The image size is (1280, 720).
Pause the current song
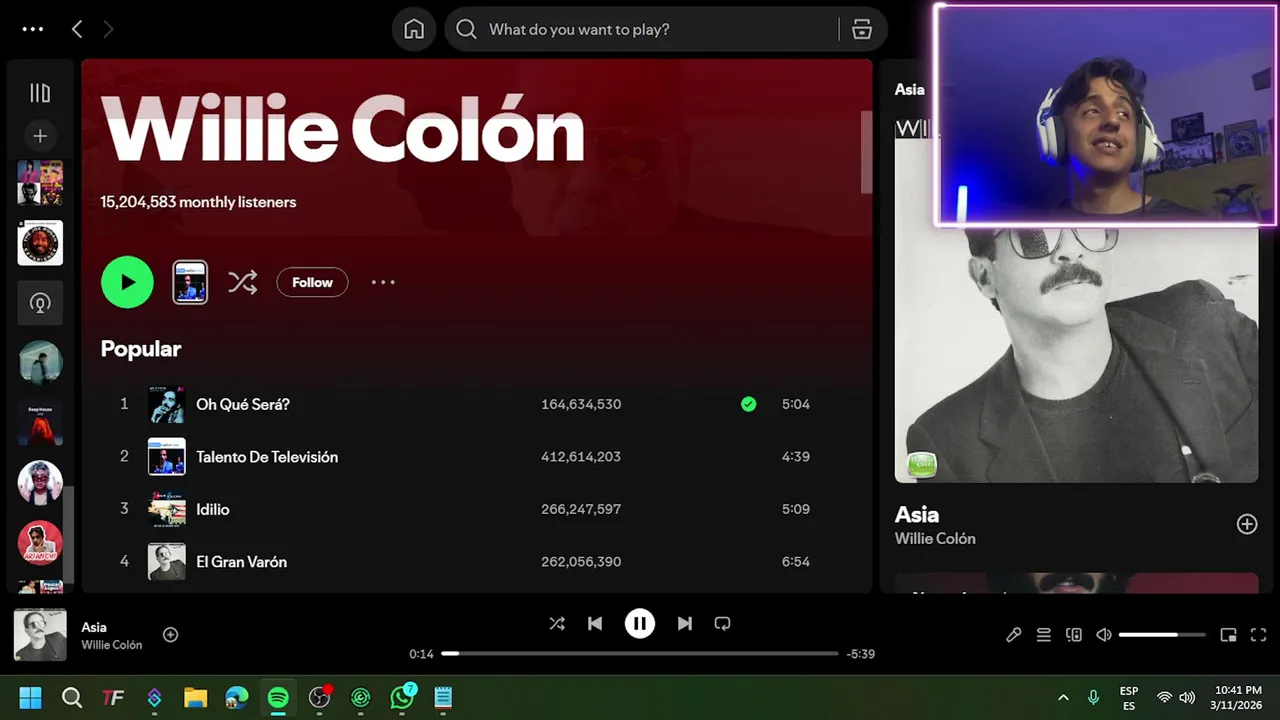coord(640,624)
